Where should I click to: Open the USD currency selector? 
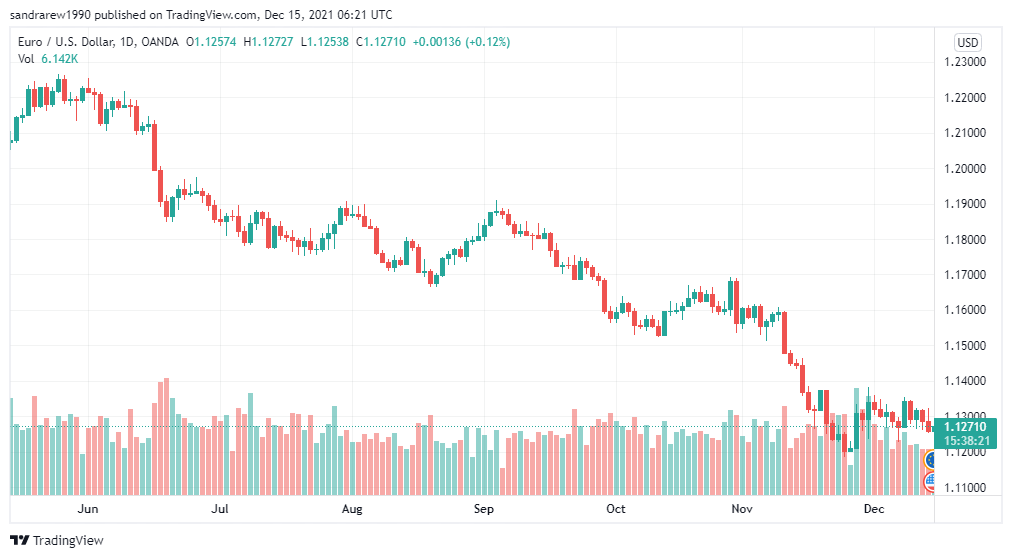(x=967, y=42)
